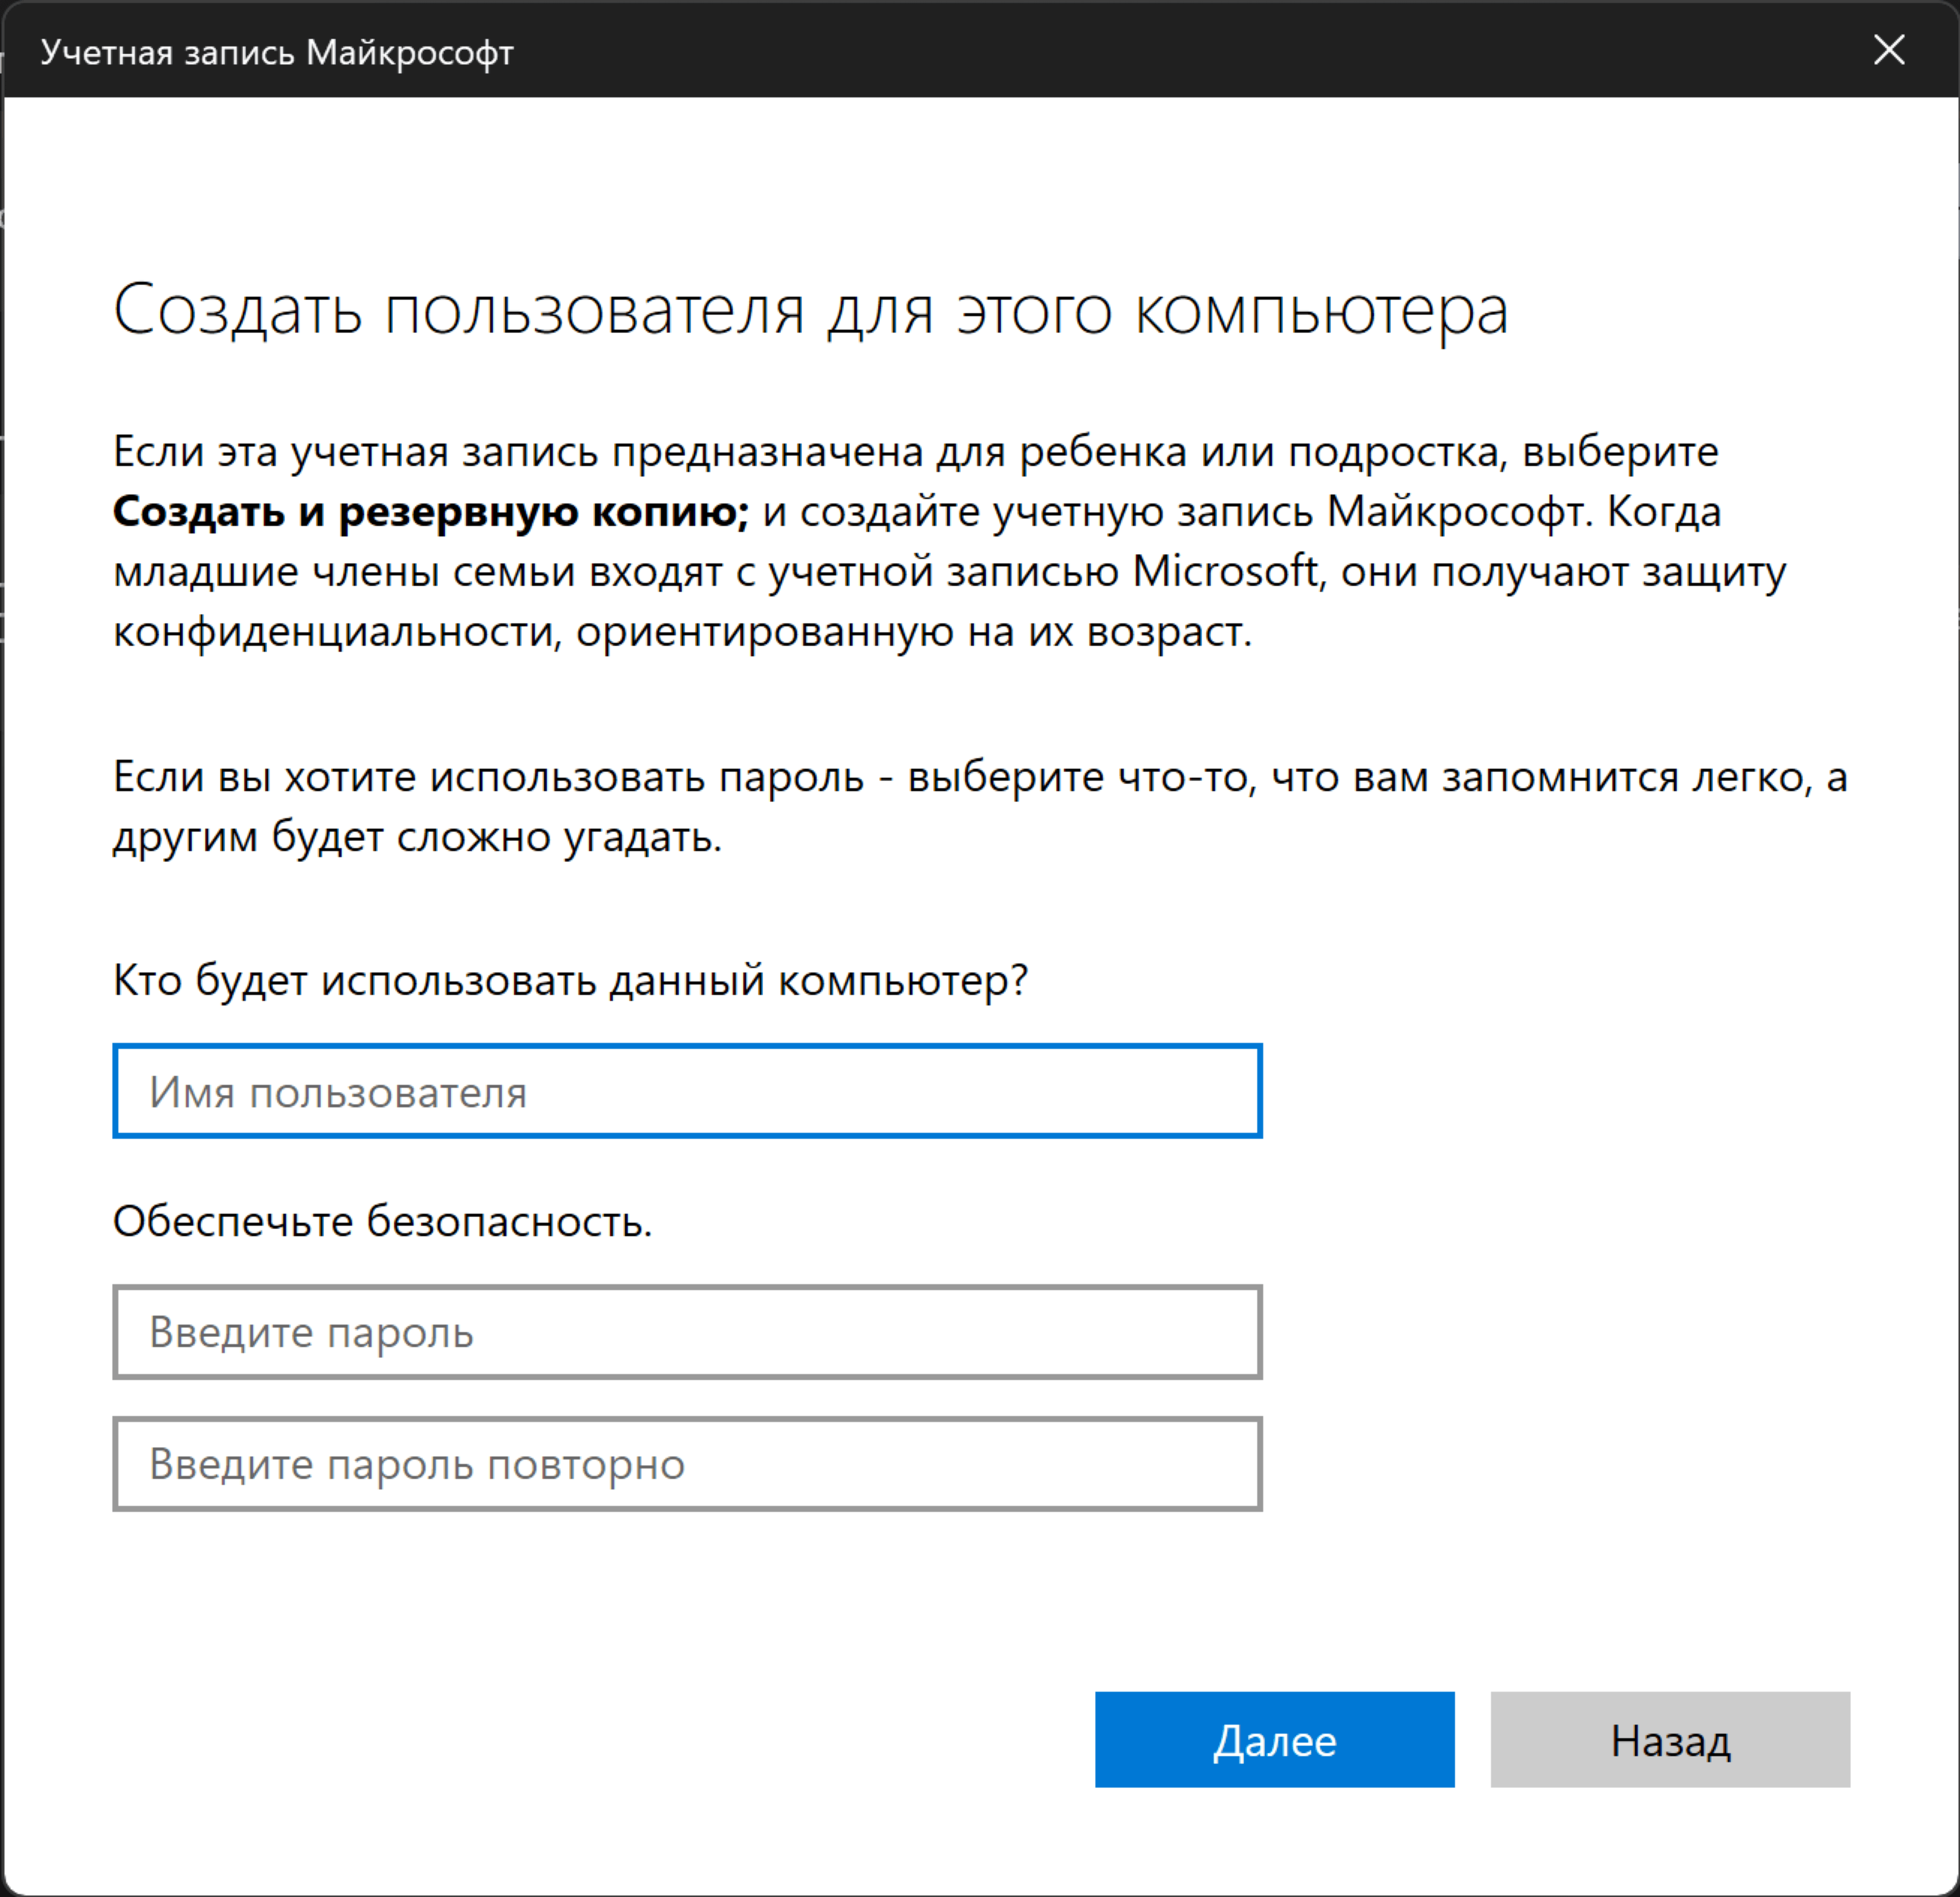Click the line ending with ориентированную на их возраст
Screen dimensions: 1960x1897
point(682,632)
